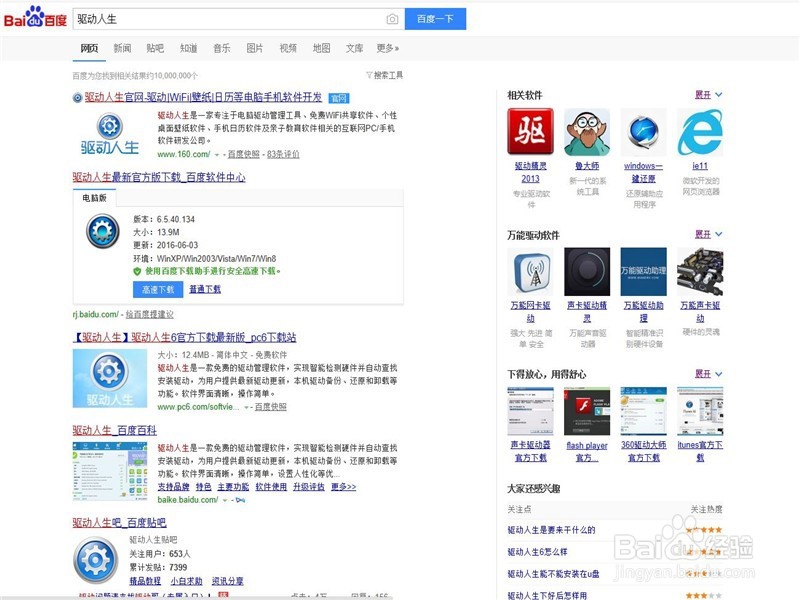
Task: Click 驱动精灵 2013 red icon
Action: pos(531,132)
